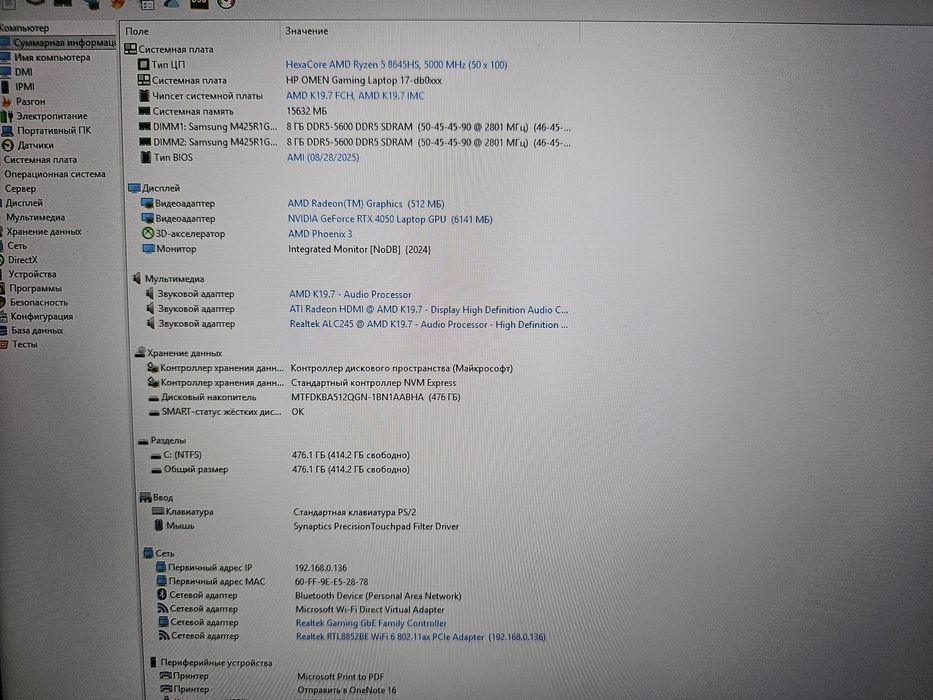Screen dimensions: 933x700
Task: Open HexaCore AMD Ryzen 5 8645HS link
Action: [x=396, y=65]
